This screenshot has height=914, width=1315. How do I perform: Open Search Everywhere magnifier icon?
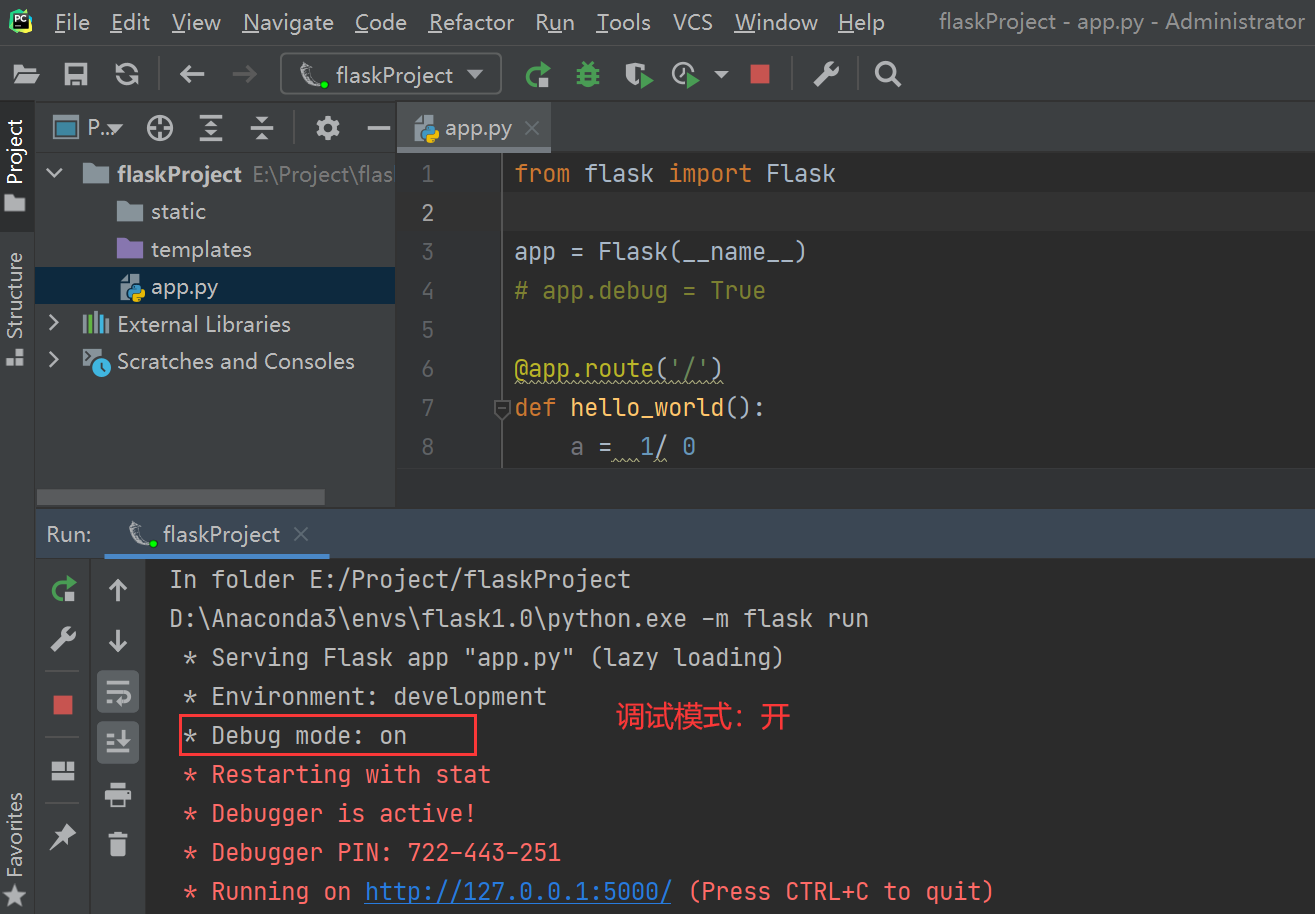[x=888, y=74]
